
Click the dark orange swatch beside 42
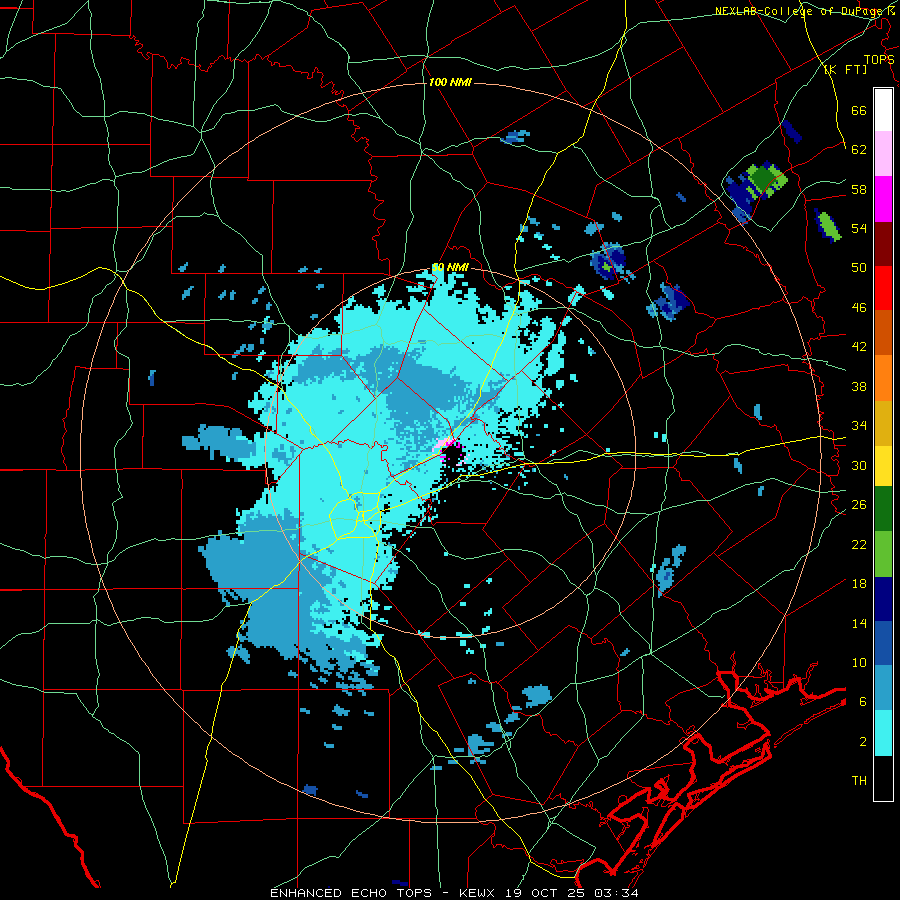coord(883,332)
